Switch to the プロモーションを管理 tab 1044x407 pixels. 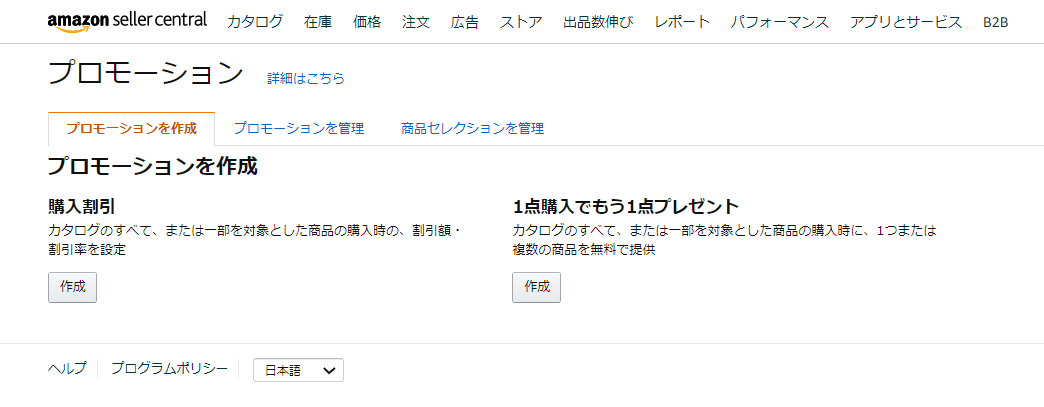tap(299, 129)
